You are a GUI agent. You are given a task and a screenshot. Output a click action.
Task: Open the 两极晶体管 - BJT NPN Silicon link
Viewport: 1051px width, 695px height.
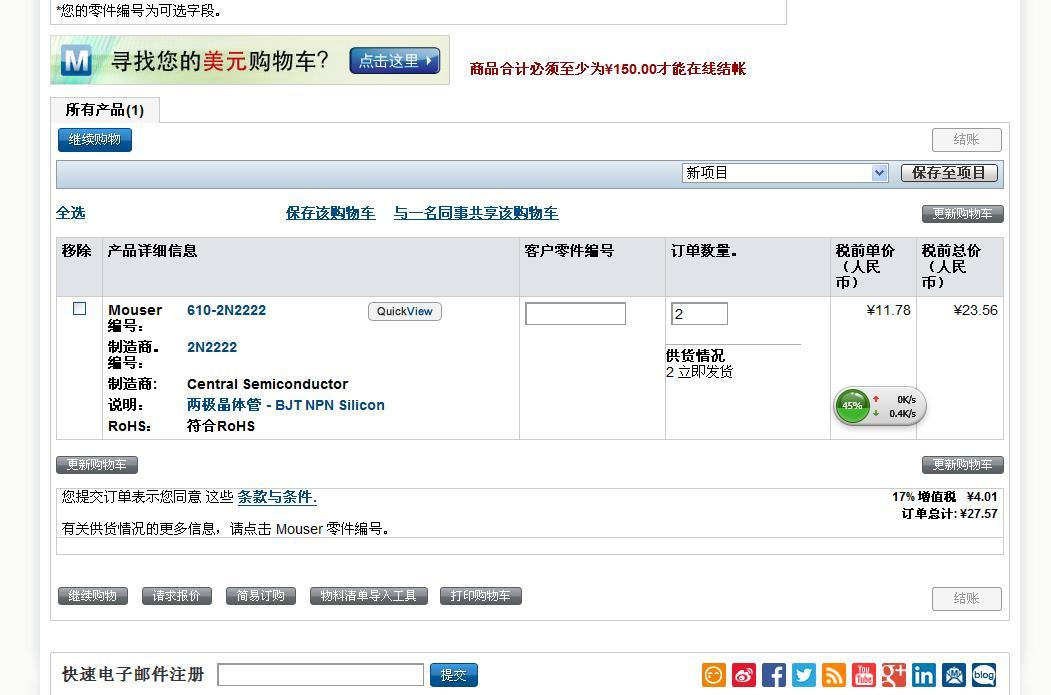pos(286,405)
